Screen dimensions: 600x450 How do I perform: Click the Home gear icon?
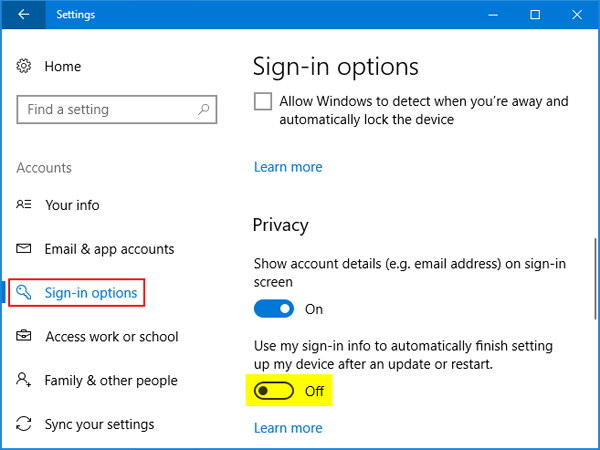tap(25, 66)
